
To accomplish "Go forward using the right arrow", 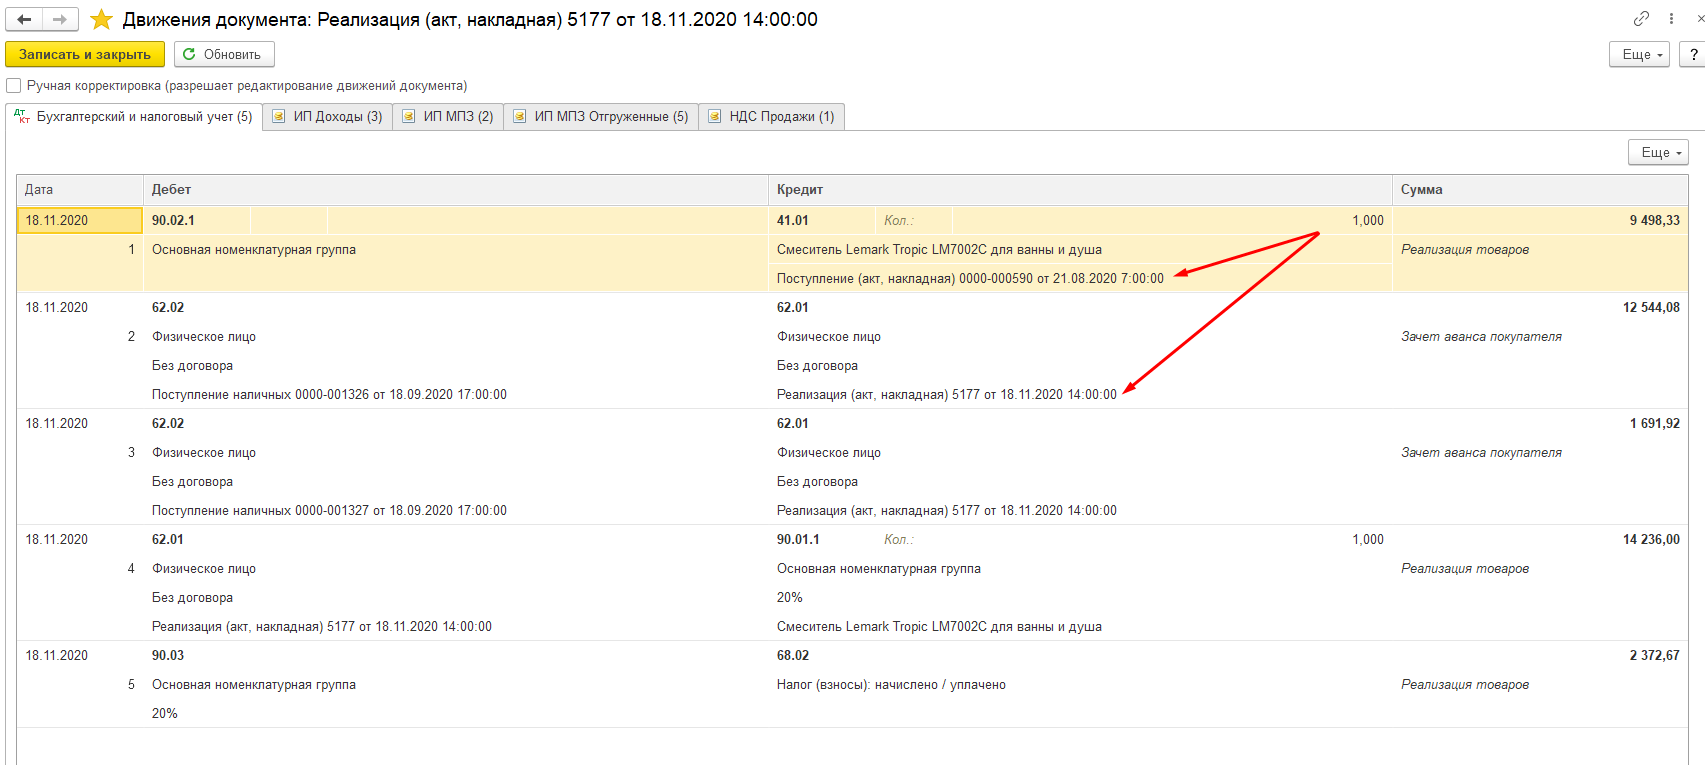I will coord(59,19).
